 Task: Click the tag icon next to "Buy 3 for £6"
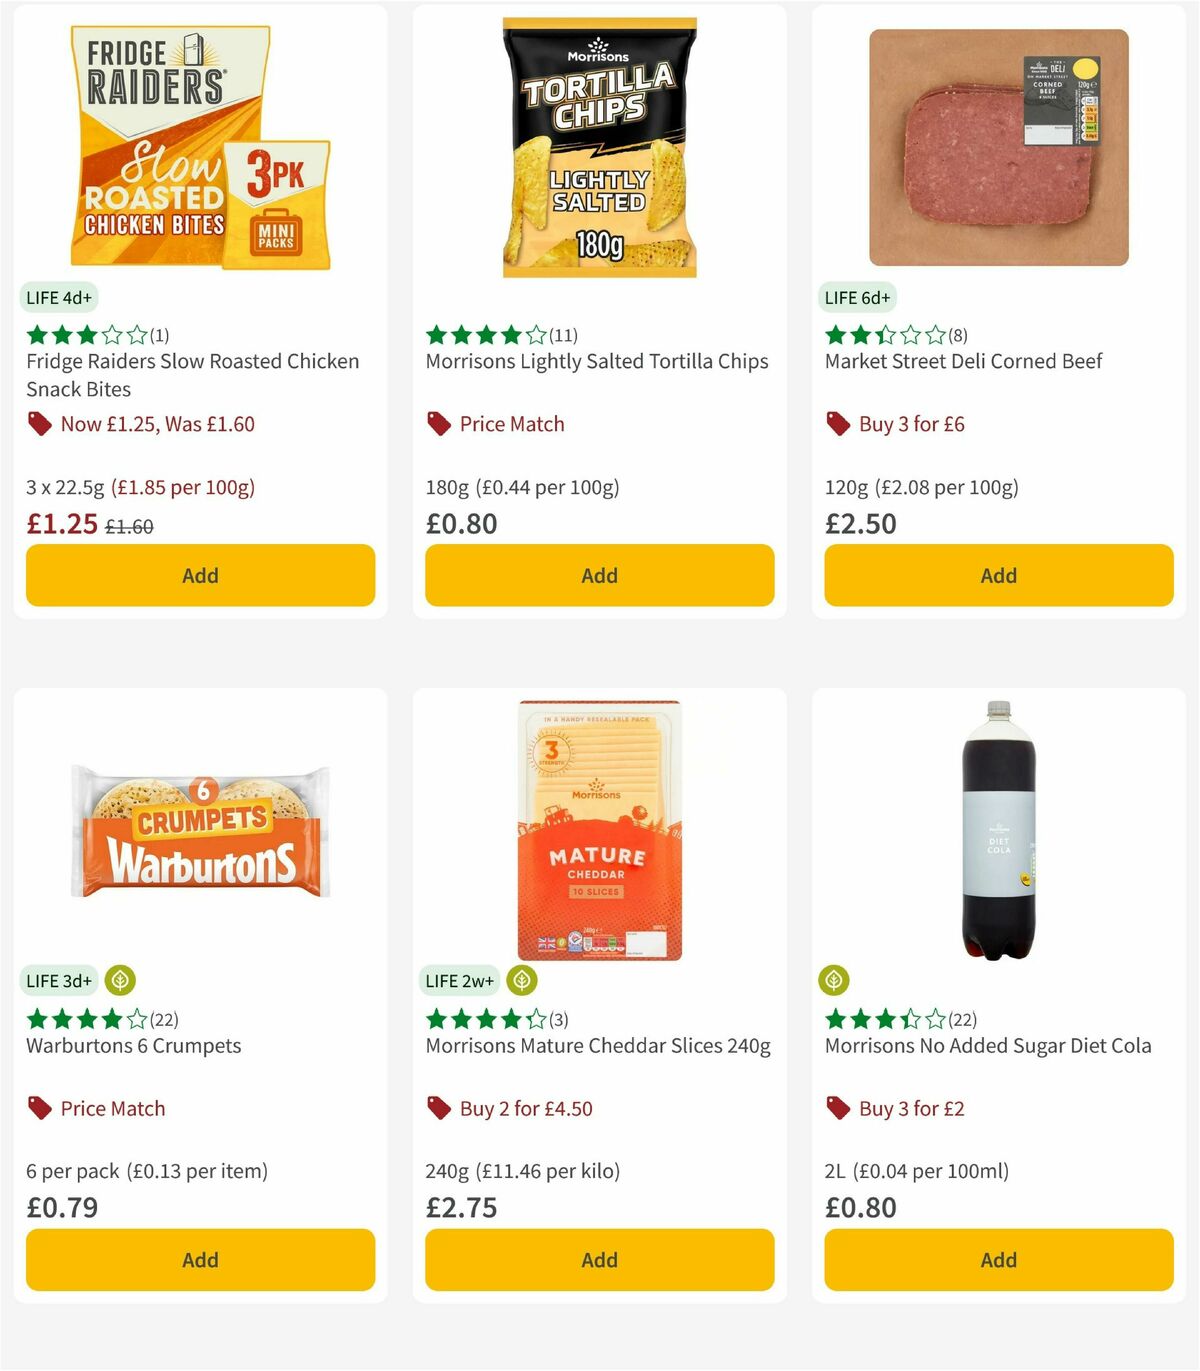click(x=838, y=424)
